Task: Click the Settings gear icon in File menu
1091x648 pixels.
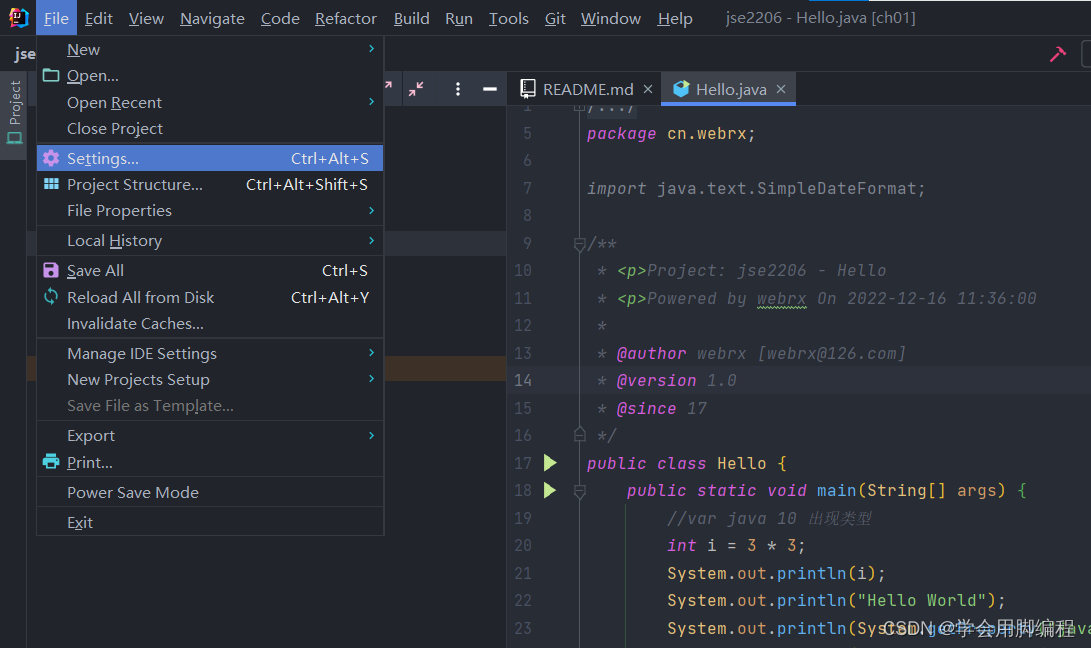Action: (51, 159)
